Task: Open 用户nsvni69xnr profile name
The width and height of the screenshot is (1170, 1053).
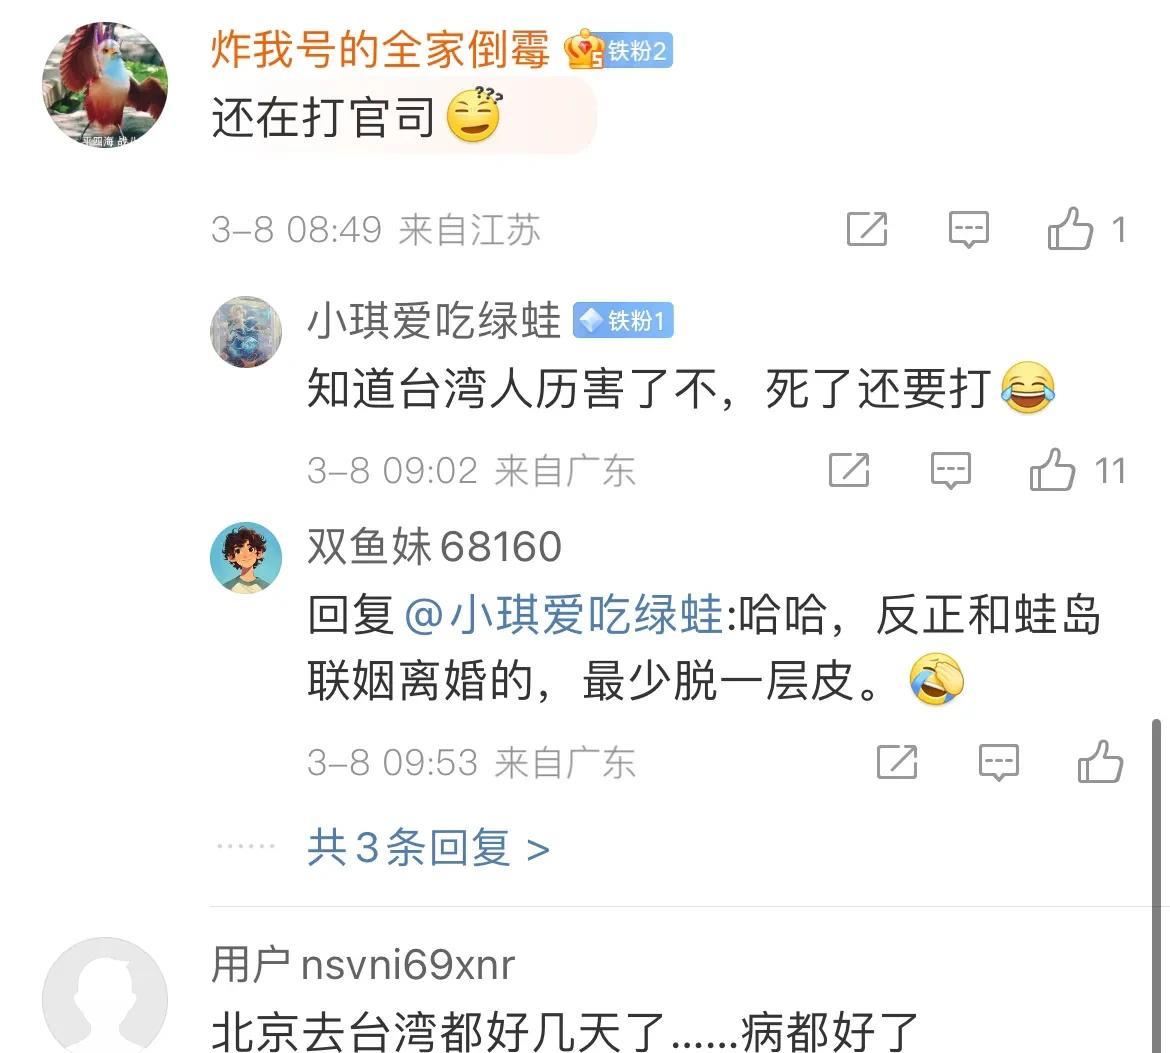Action: tap(363, 964)
